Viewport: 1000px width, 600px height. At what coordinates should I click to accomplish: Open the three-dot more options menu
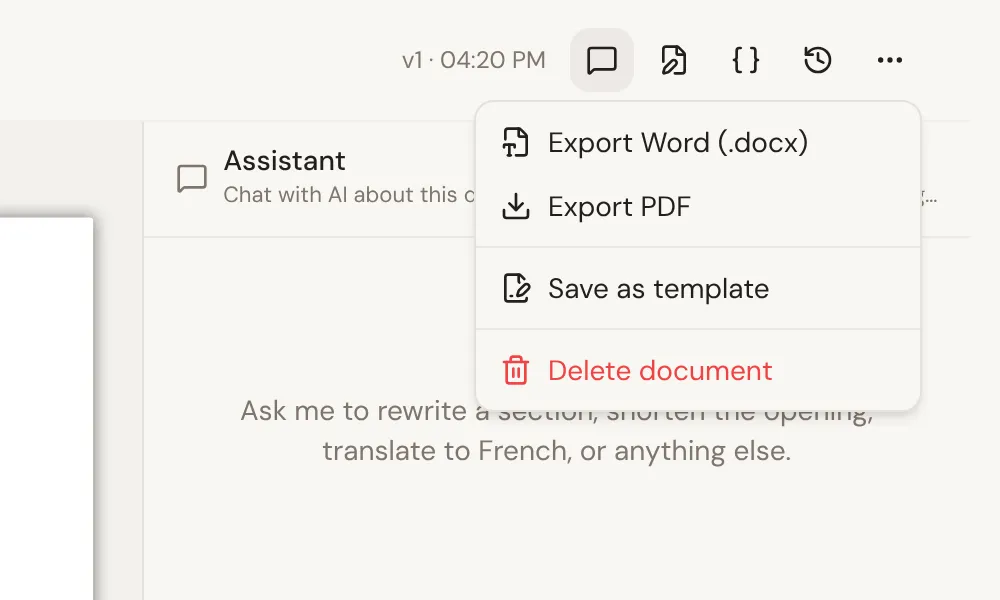pyautogui.click(x=890, y=60)
